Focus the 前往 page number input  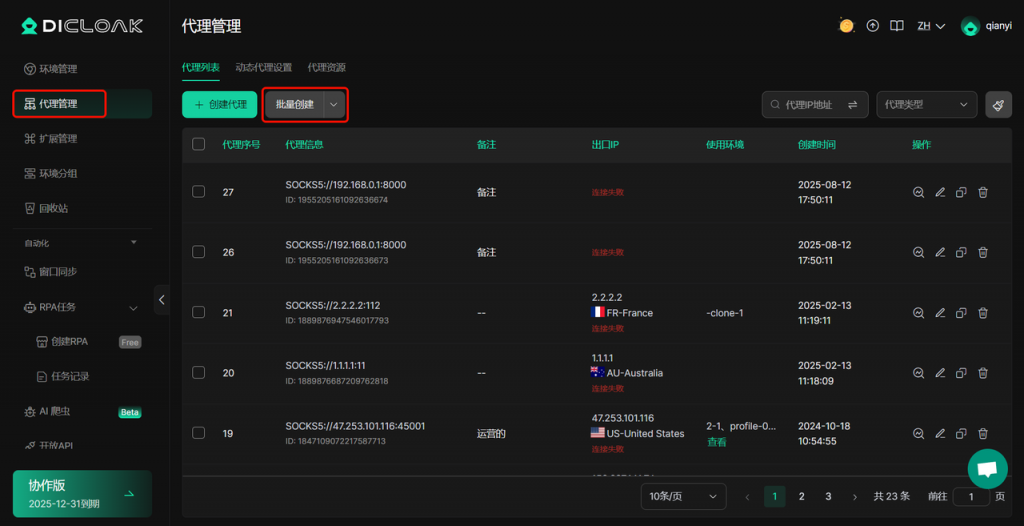click(971, 497)
